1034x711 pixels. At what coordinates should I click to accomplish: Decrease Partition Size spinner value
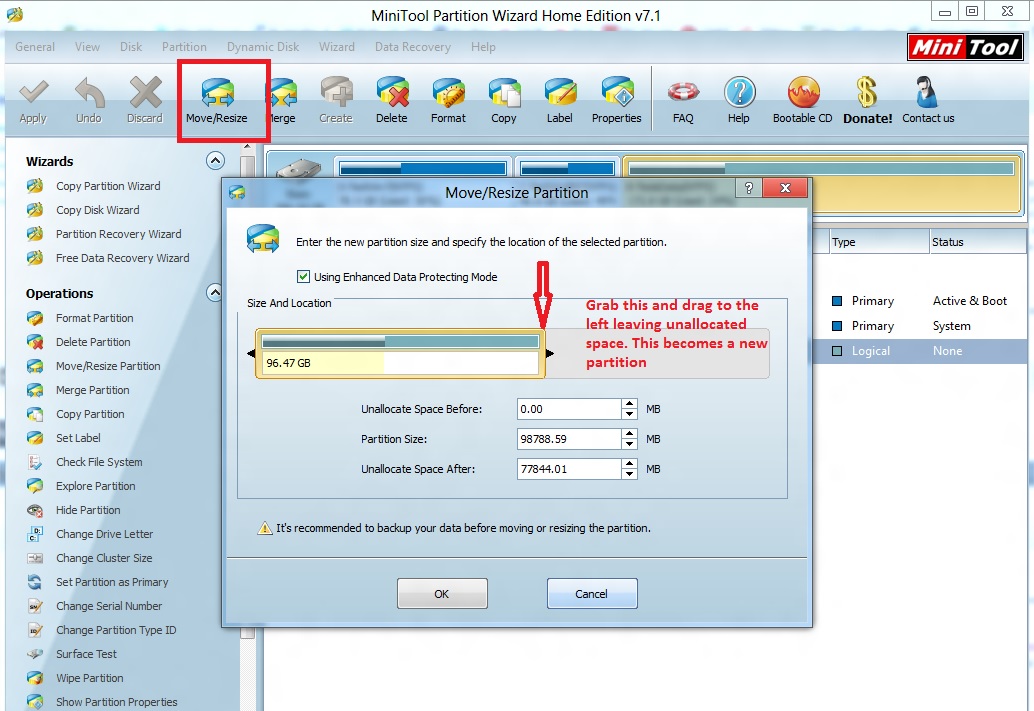coord(630,444)
